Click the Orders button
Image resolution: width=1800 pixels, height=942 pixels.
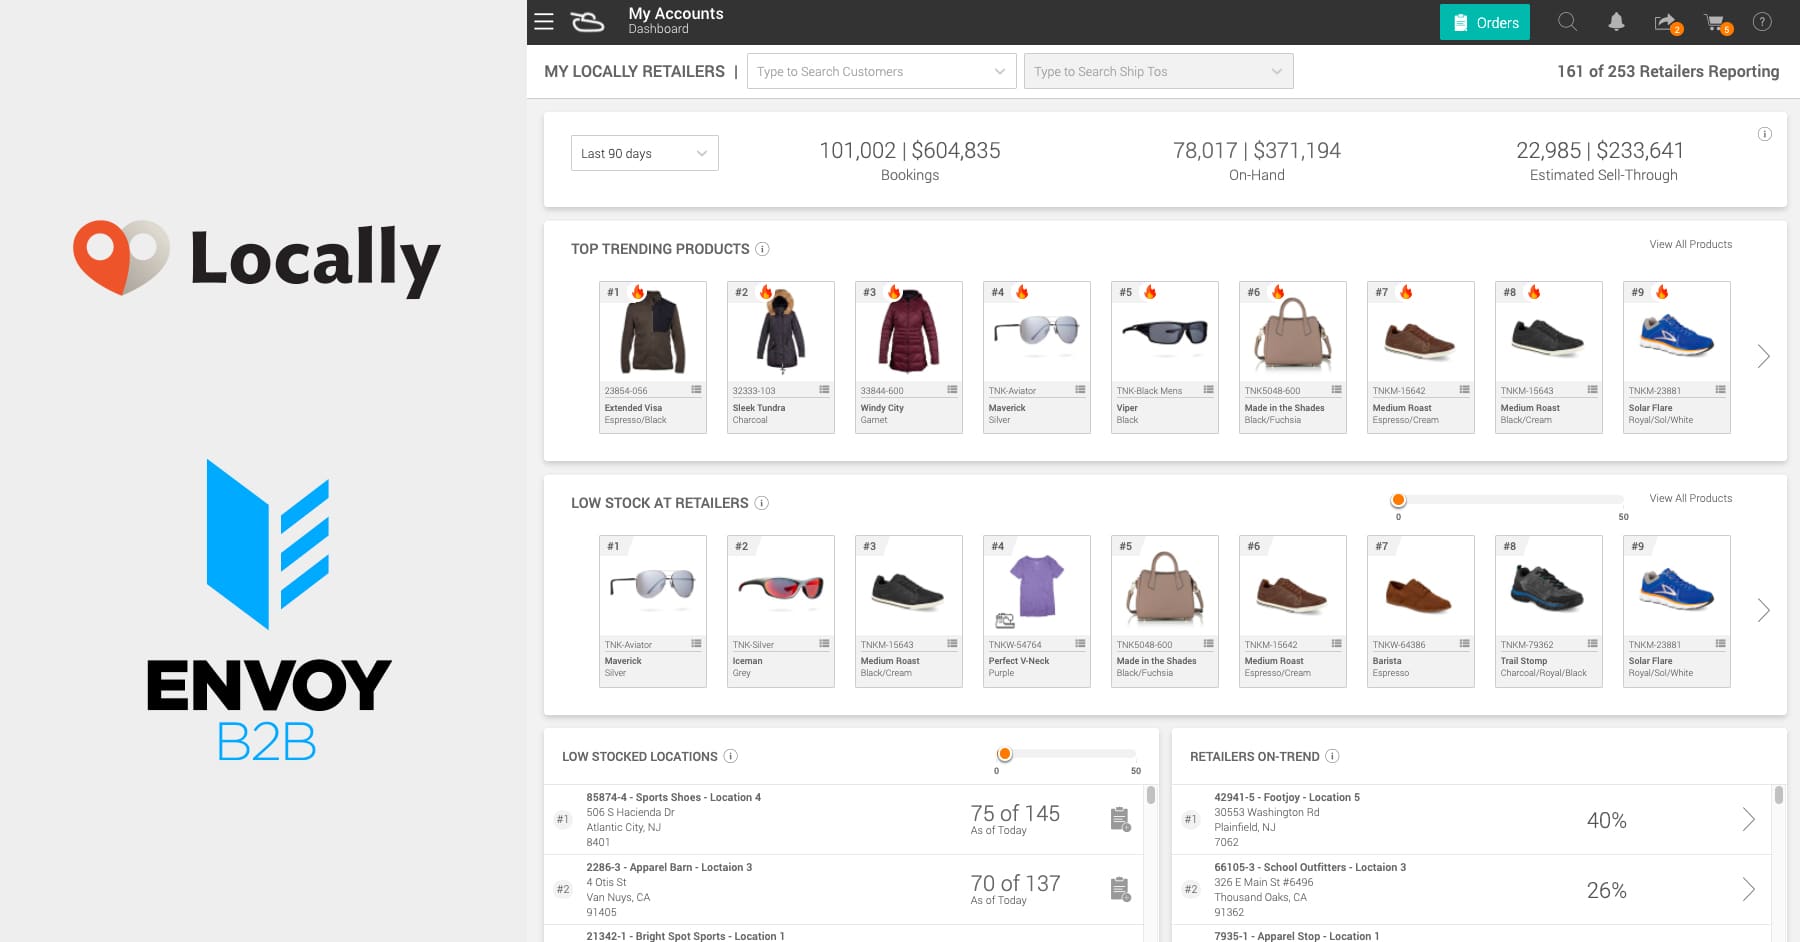coord(1484,21)
